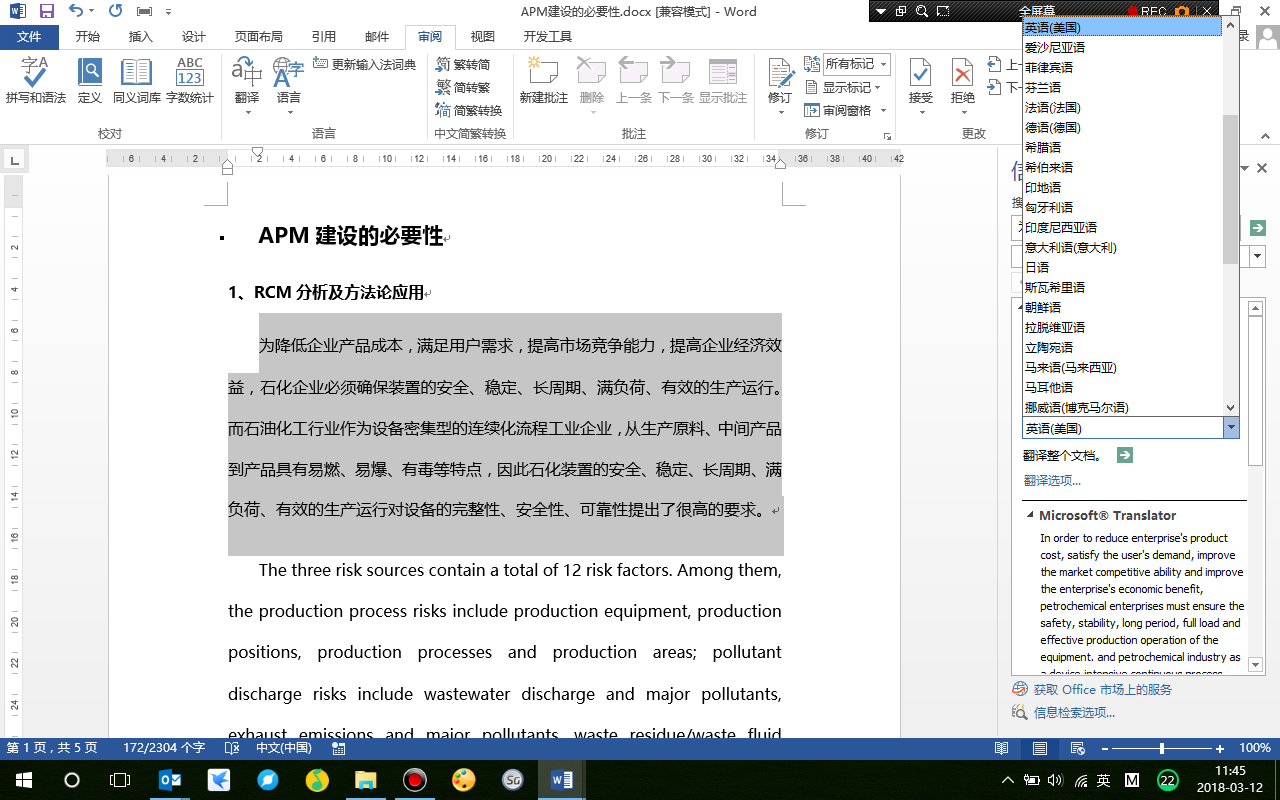Viewport: 1280px width, 800px height.
Task: Select 希伯来语 in language list
Action: [x=1122, y=167]
